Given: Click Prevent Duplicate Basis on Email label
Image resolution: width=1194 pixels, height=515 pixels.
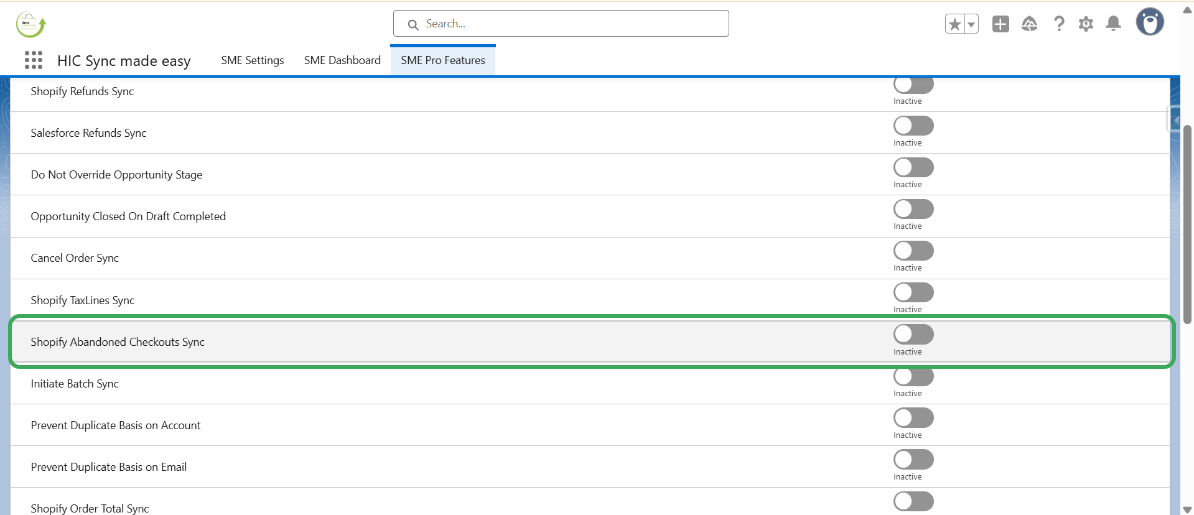Looking at the screenshot, I should (x=109, y=467).
